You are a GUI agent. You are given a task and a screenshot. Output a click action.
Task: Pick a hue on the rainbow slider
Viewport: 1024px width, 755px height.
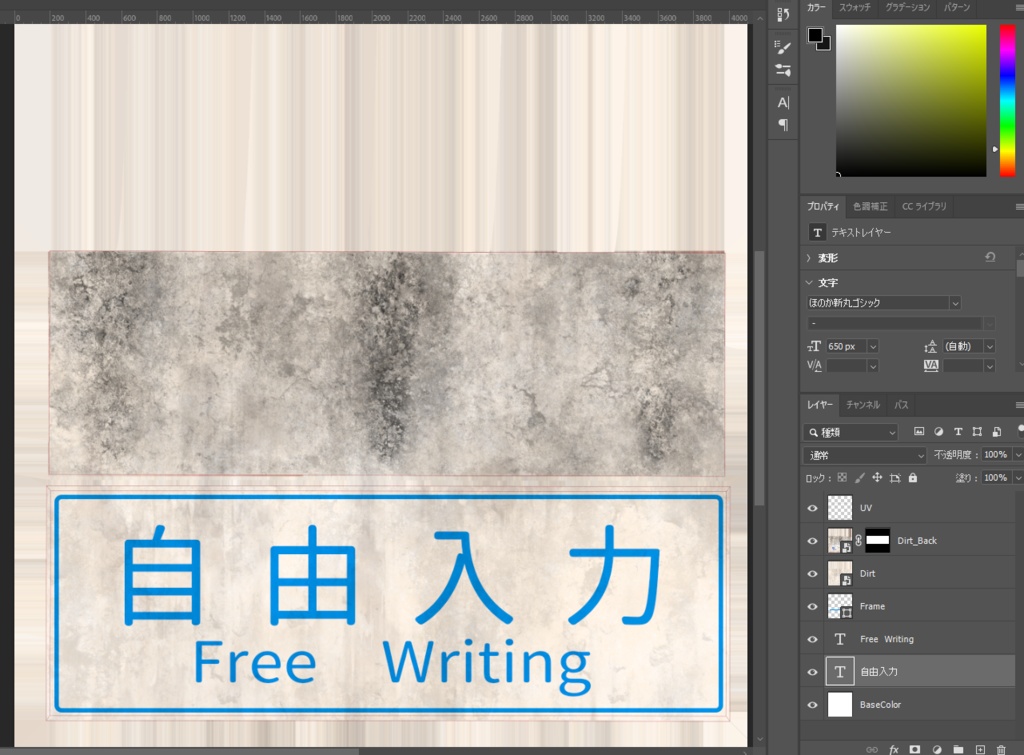(x=1008, y=101)
